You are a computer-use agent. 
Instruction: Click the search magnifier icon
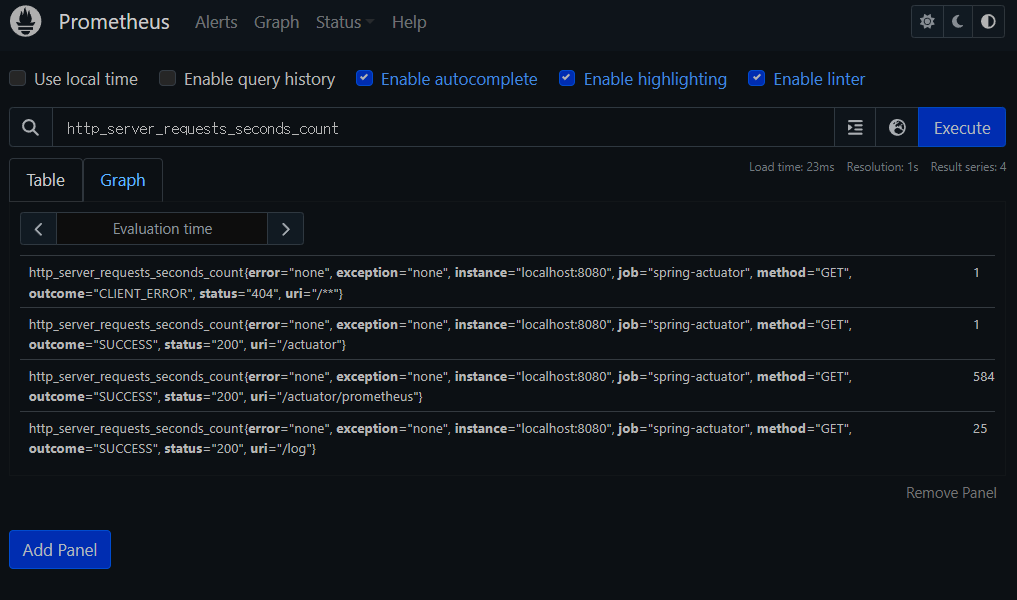(x=30, y=128)
